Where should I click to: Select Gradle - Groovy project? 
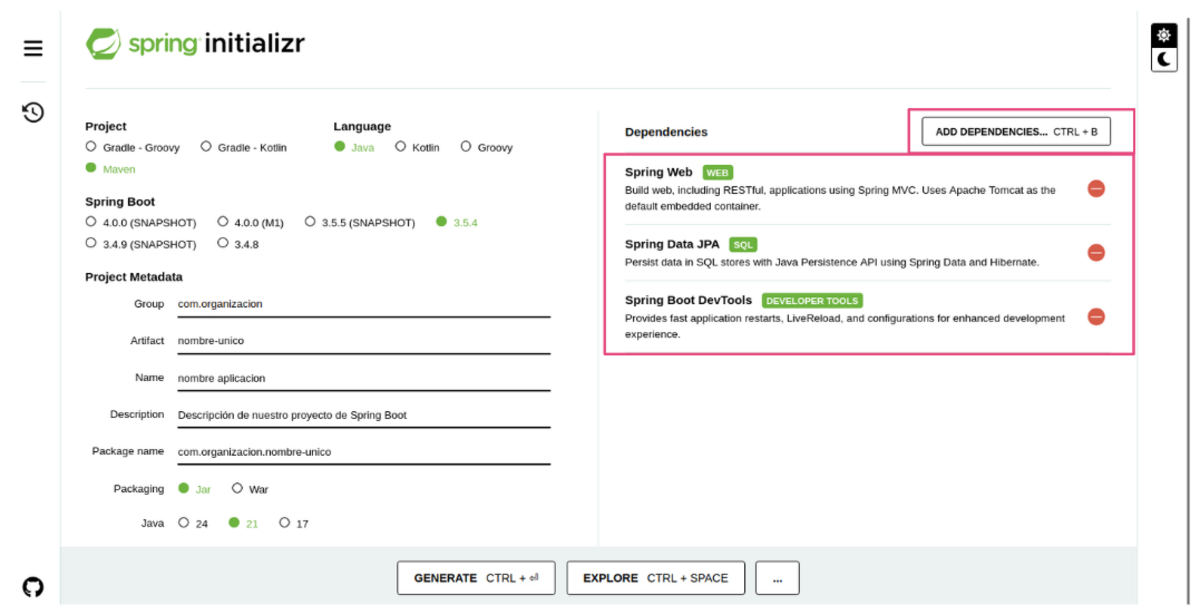(133, 147)
